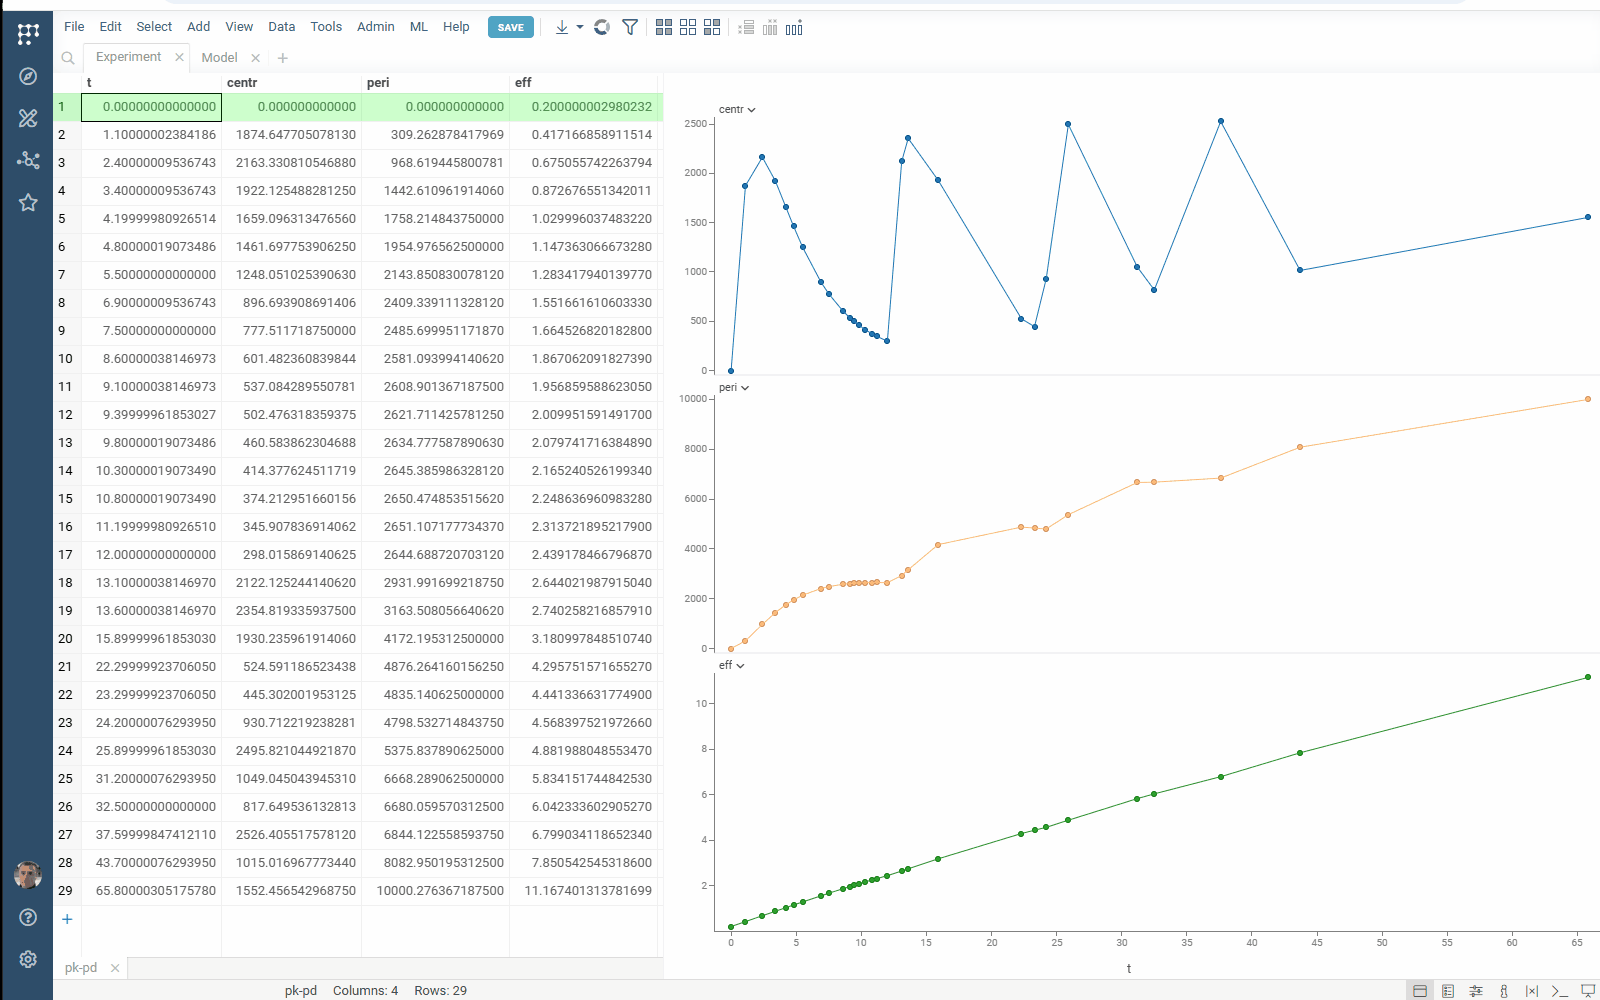Switch to the Model tab
This screenshot has width=1600, height=1000.
pyautogui.click(x=219, y=58)
